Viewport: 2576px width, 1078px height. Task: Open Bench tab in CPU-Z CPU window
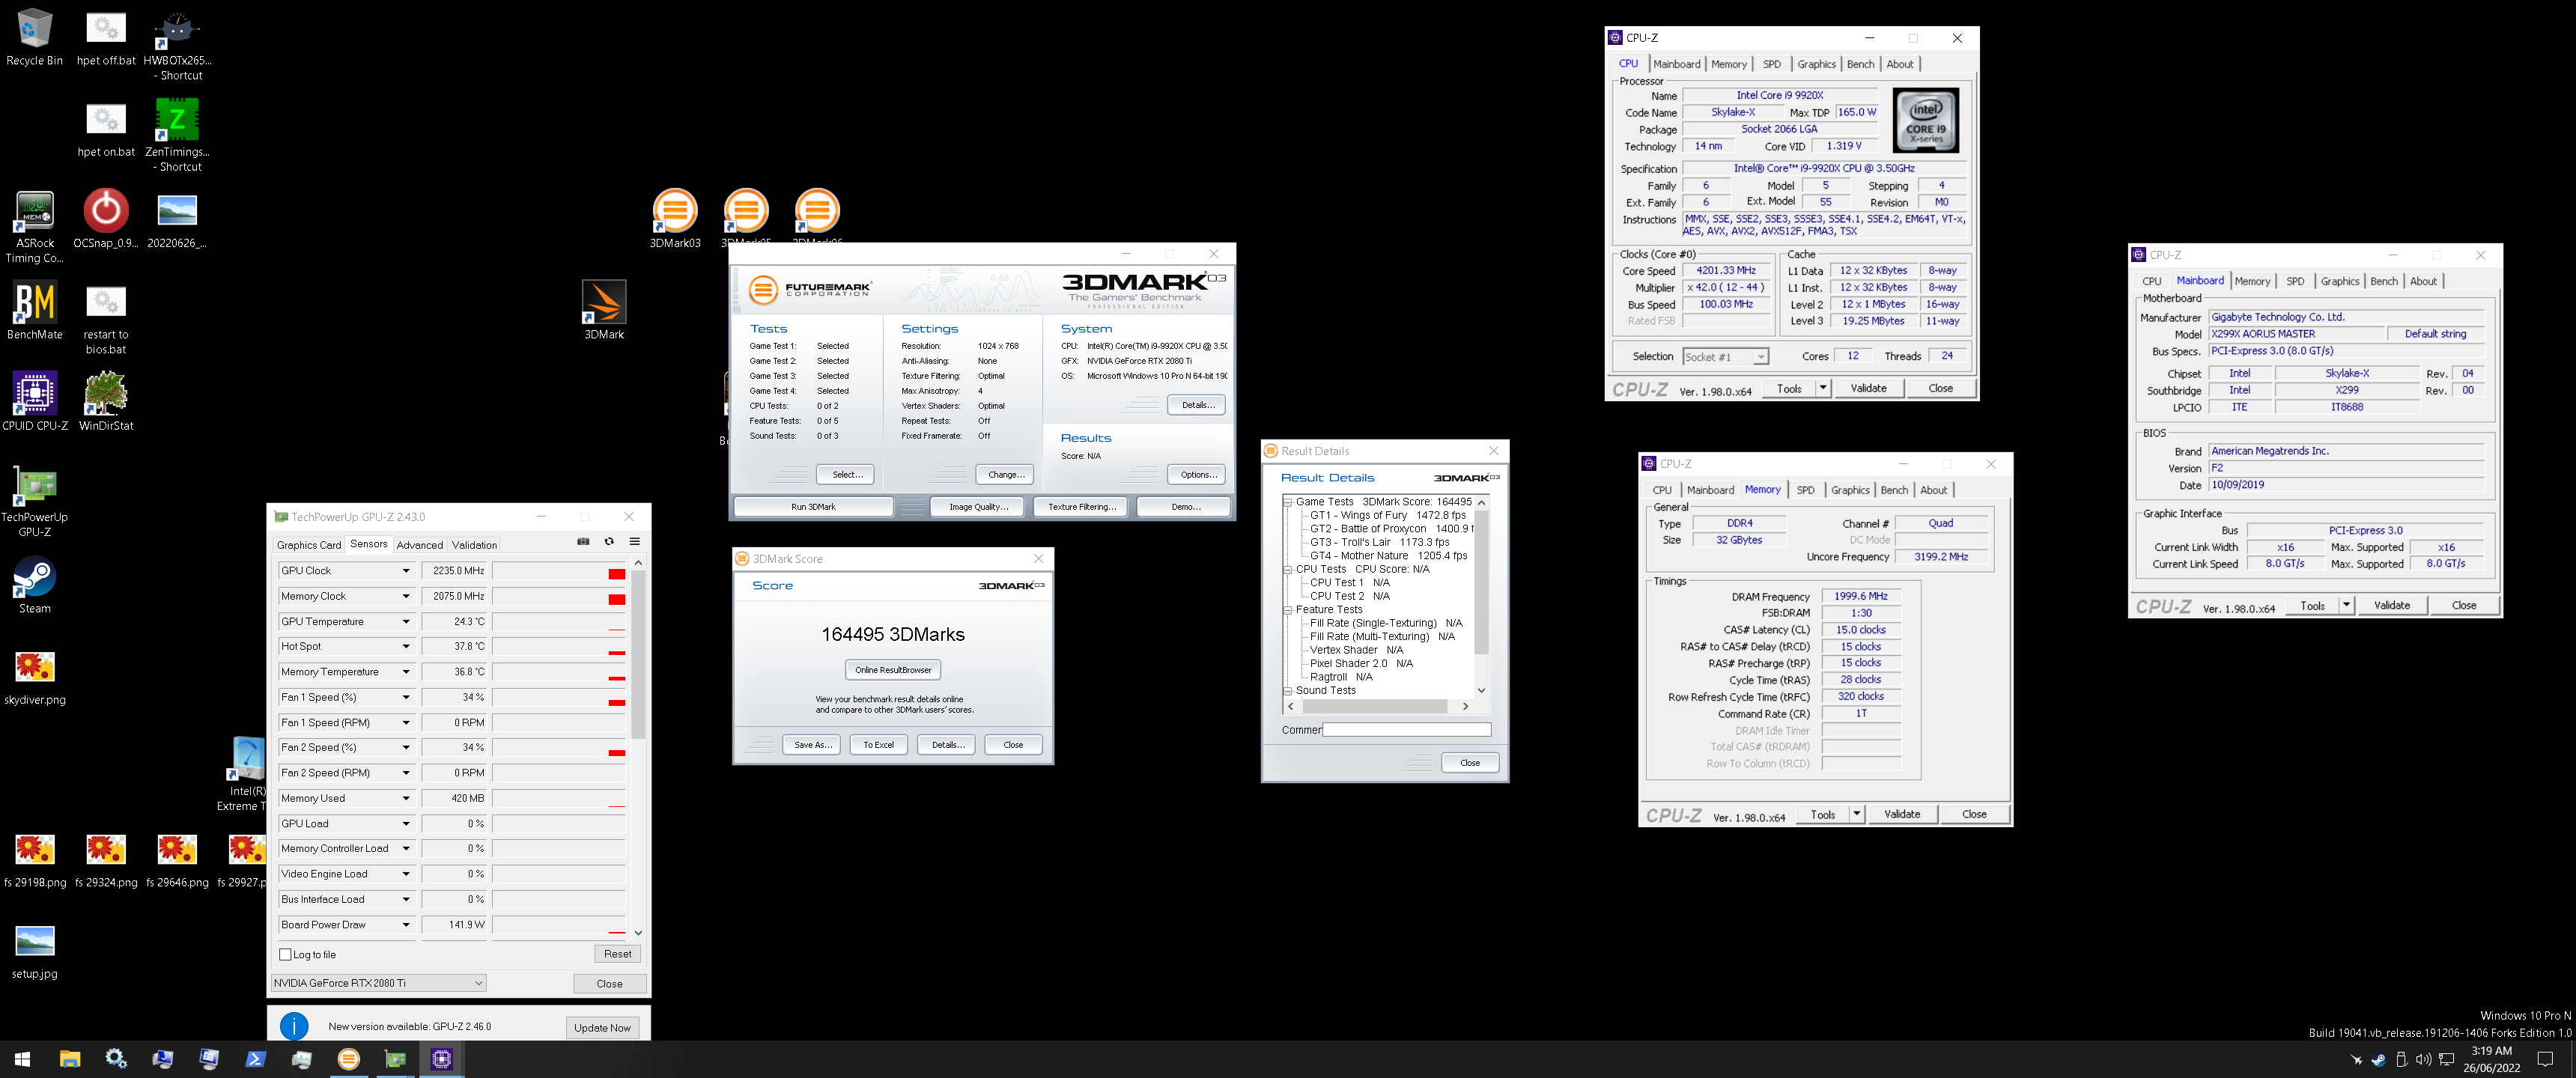coord(1860,64)
